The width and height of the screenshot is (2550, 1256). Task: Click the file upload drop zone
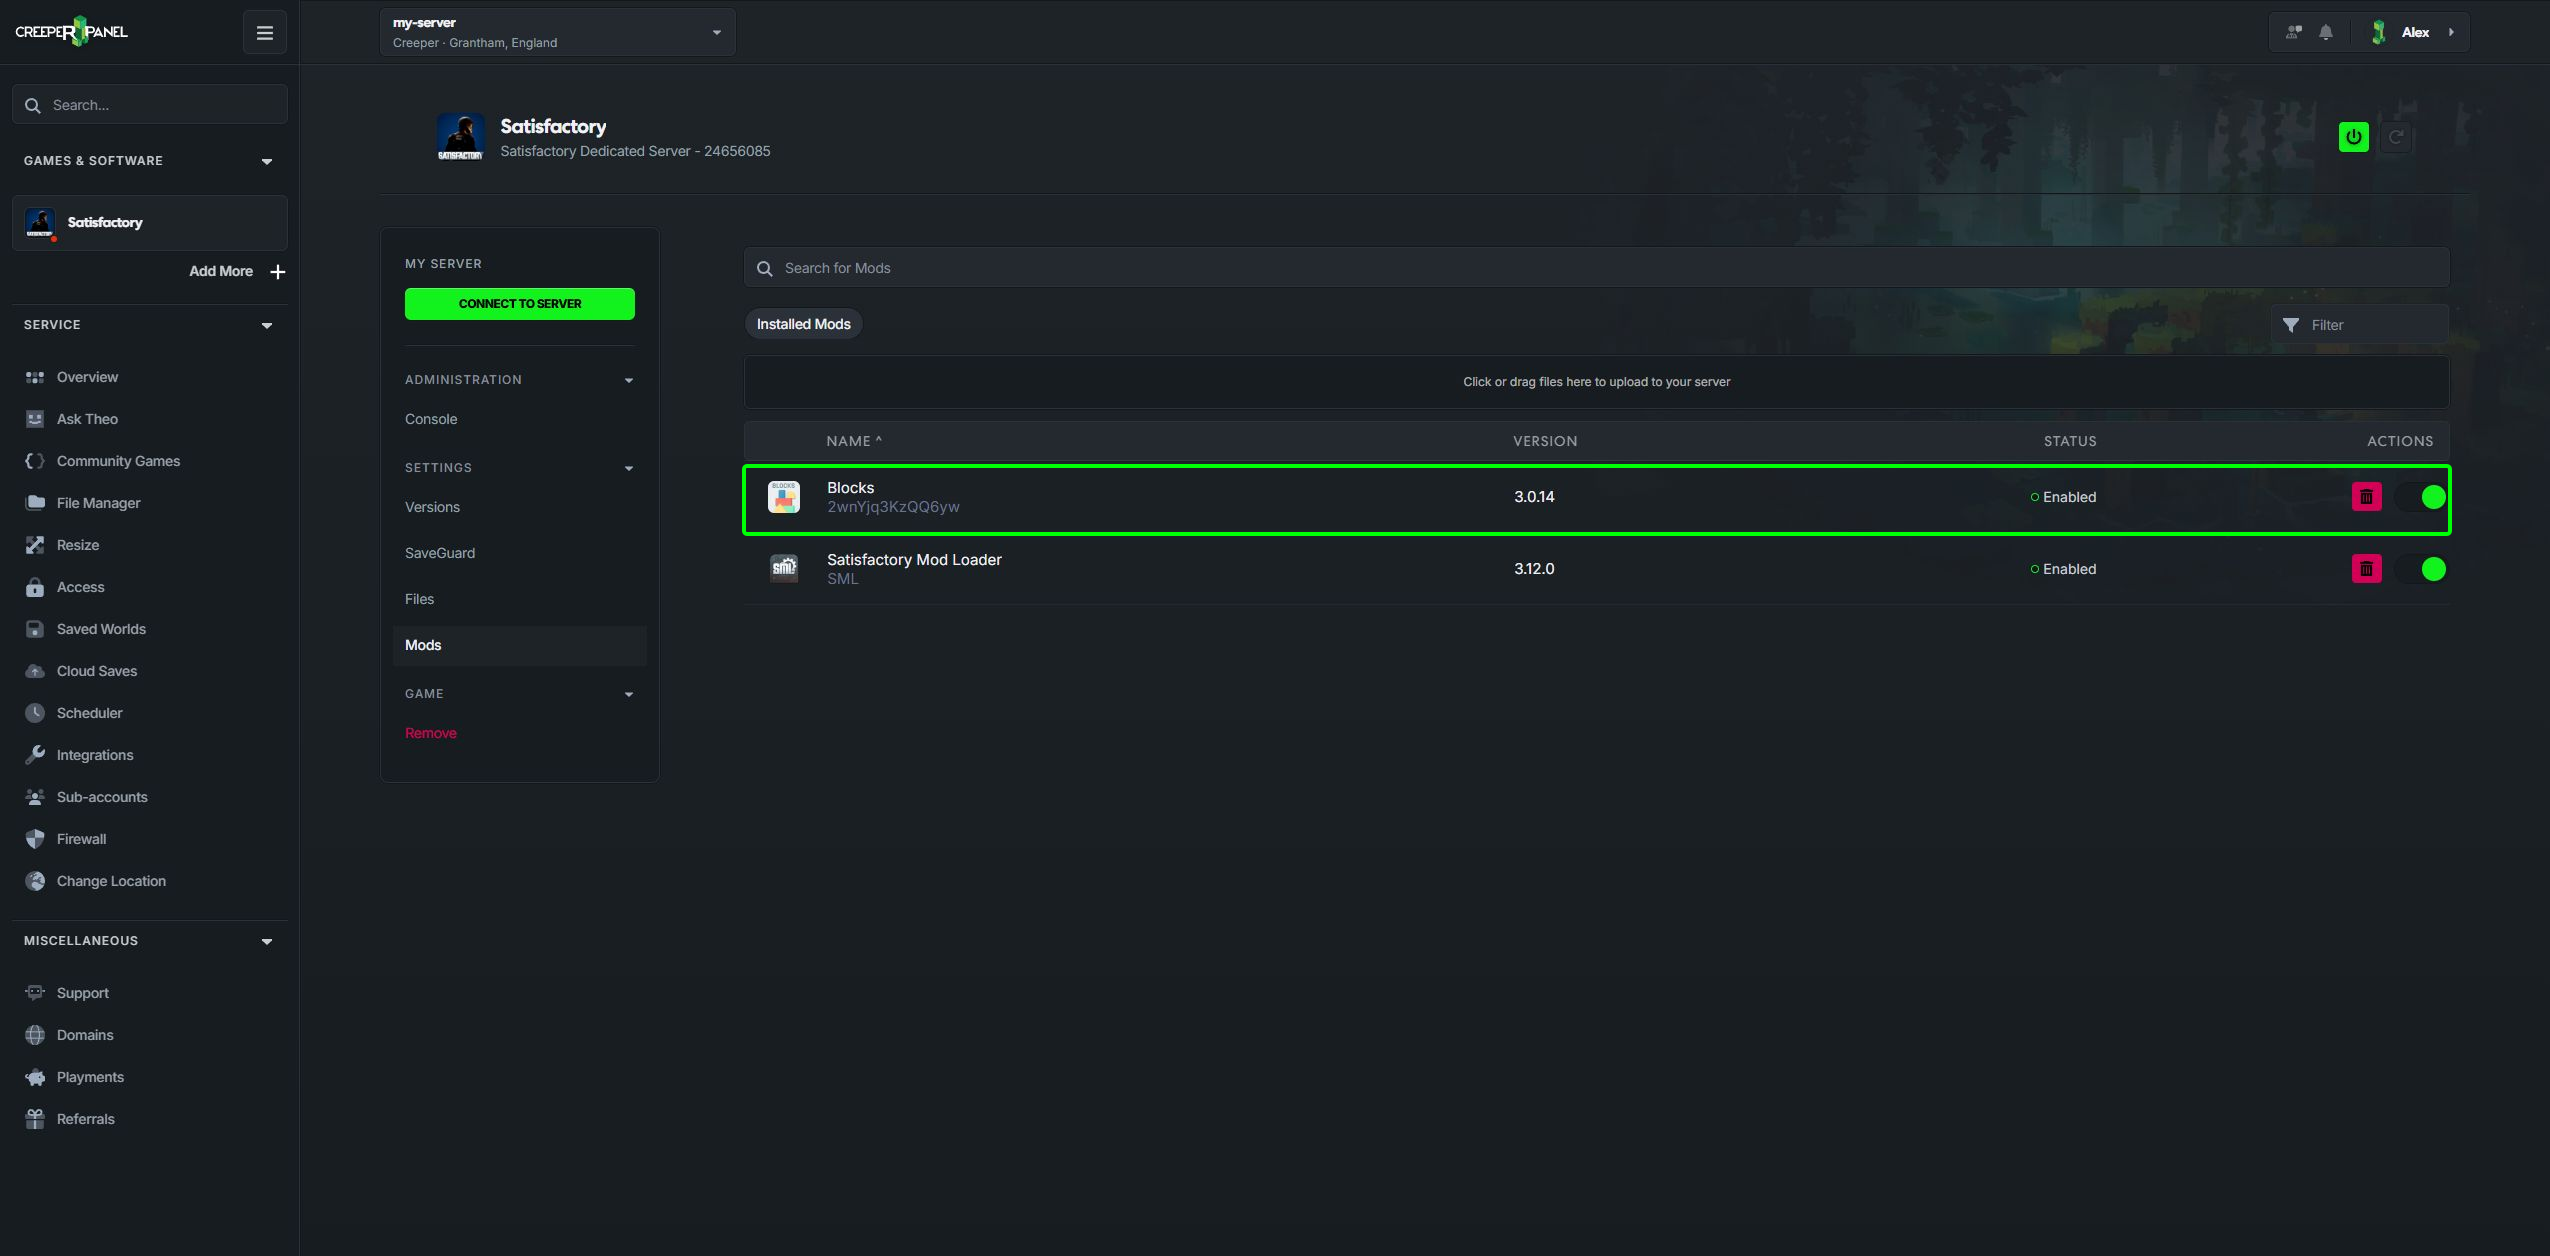tap(1597, 382)
